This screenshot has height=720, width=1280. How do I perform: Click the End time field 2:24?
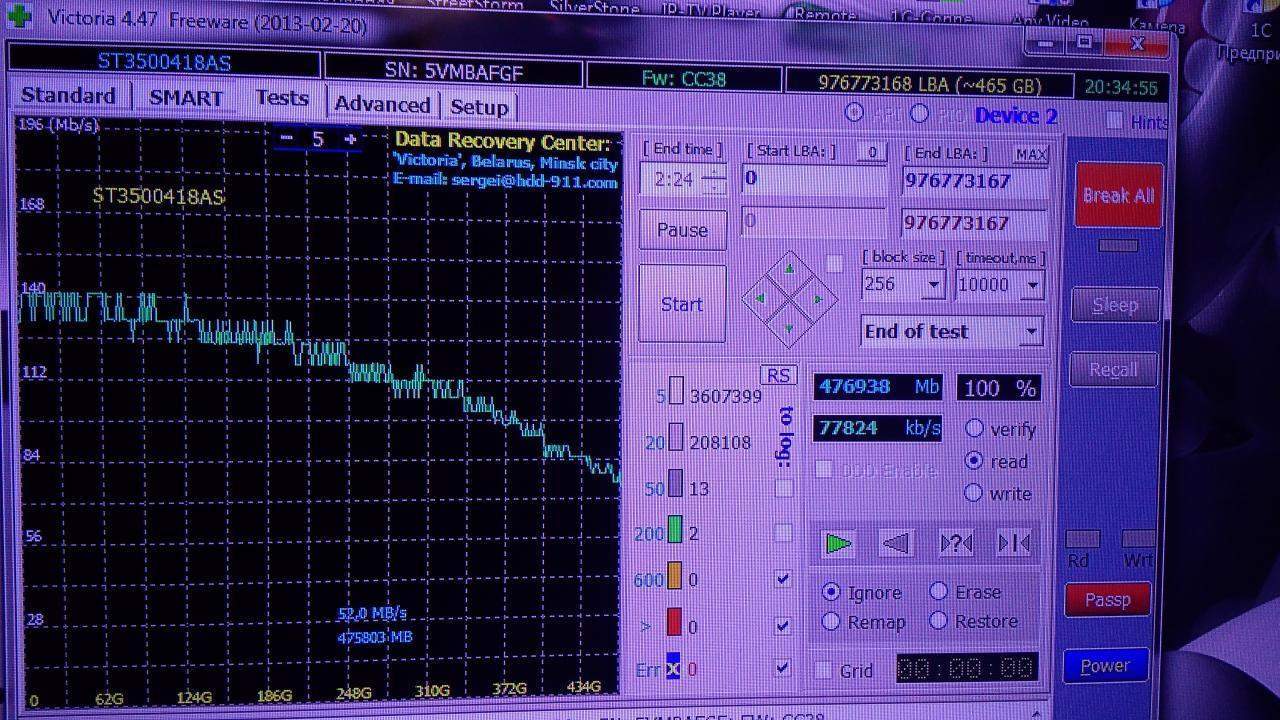pyautogui.click(x=673, y=179)
